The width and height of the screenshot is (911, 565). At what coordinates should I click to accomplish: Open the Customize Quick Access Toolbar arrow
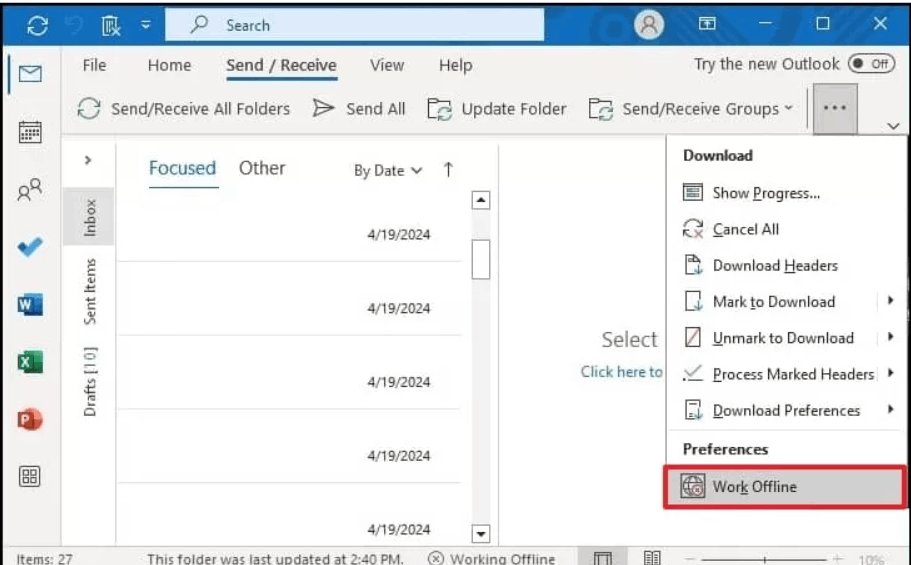click(x=146, y=25)
